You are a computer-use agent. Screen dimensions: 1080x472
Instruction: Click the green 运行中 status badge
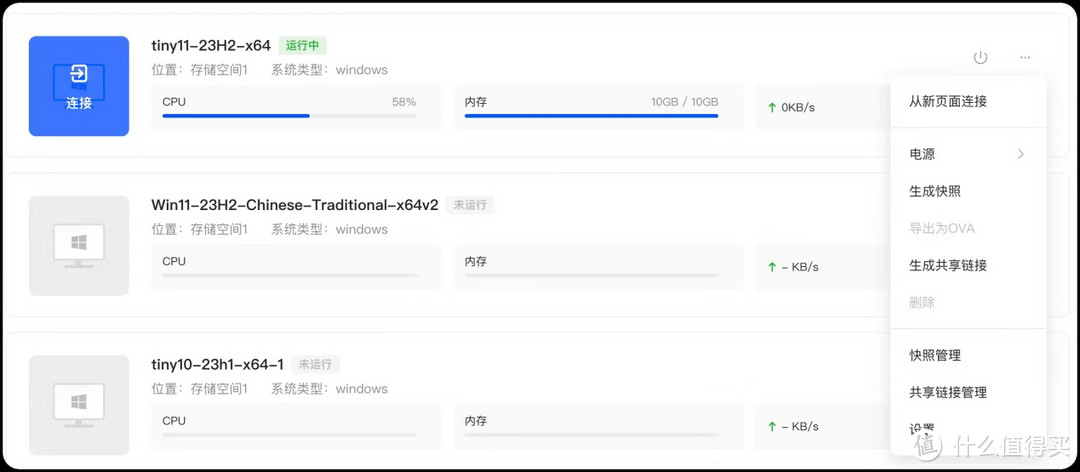click(302, 45)
